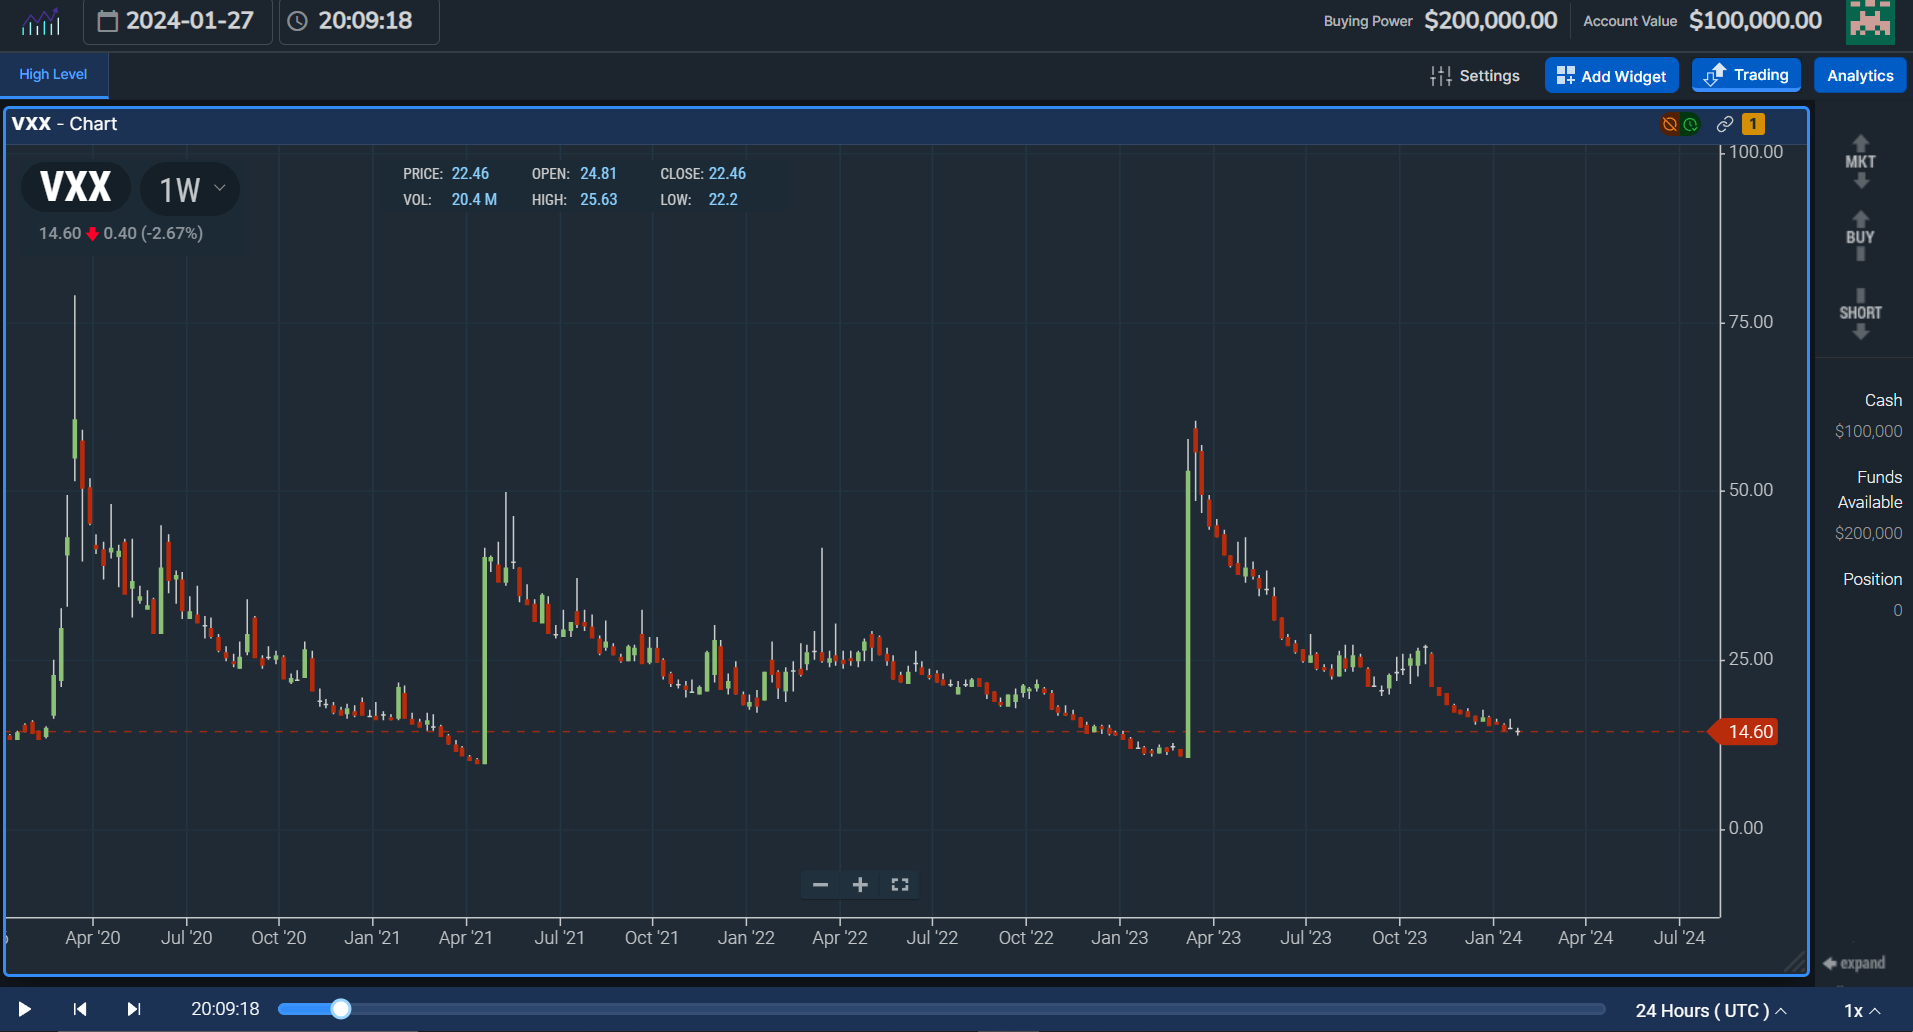
Task: Click the Short sell icon
Action: 1860,310
